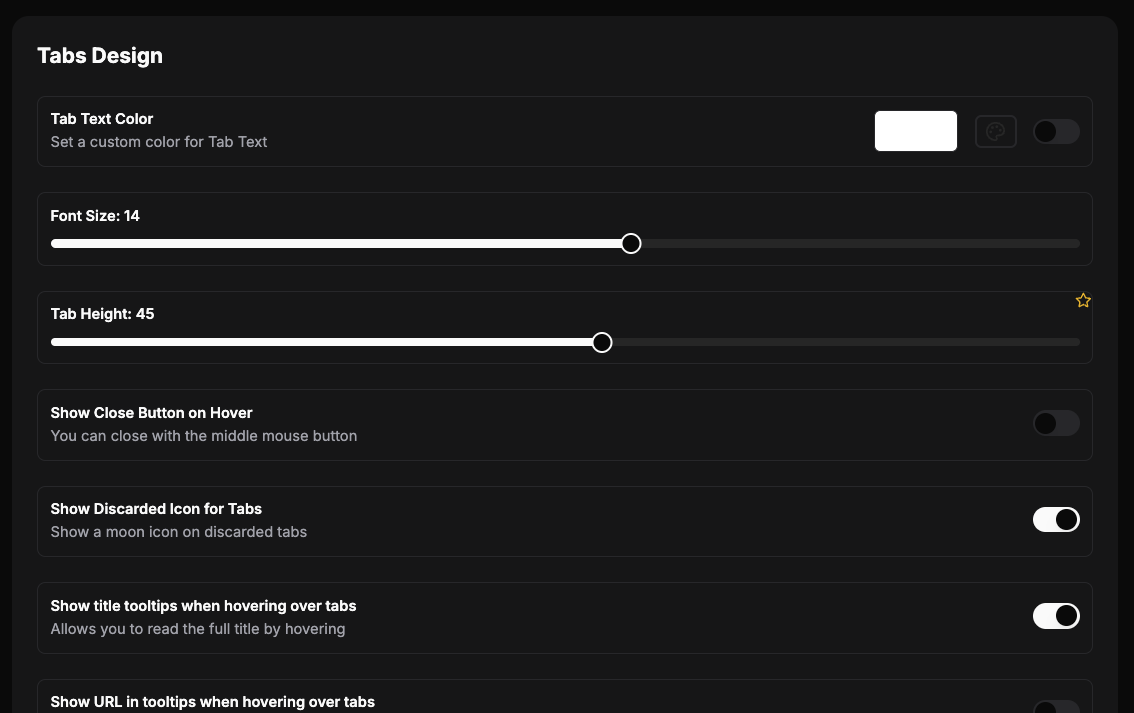The width and height of the screenshot is (1134, 713).
Task: Click the Tab Height: 45 label
Action: point(102,314)
